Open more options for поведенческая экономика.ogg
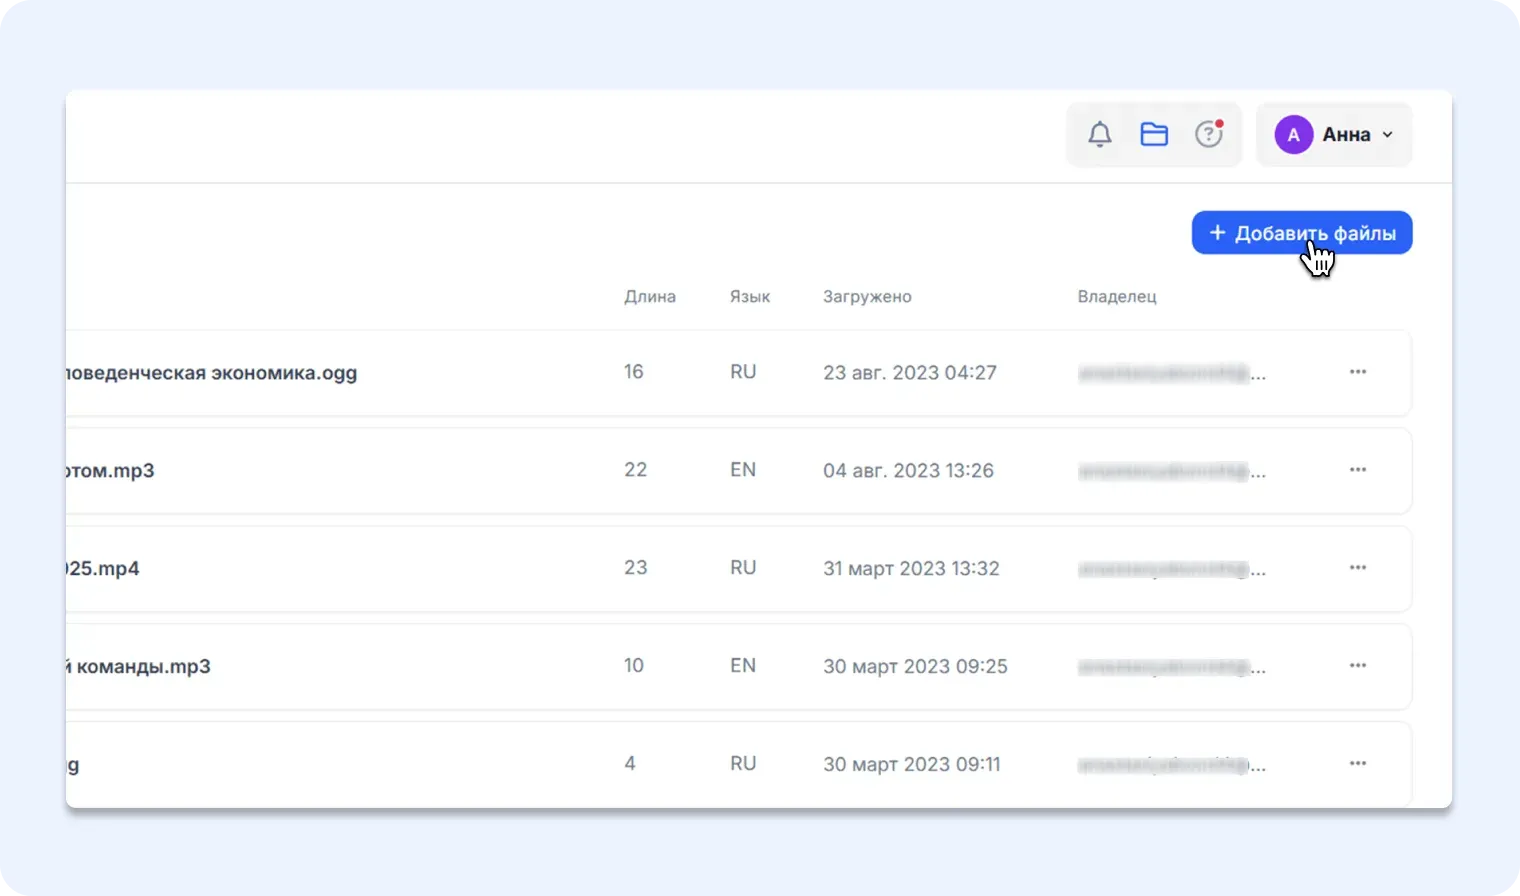Viewport: 1520px width, 896px height. tap(1357, 372)
